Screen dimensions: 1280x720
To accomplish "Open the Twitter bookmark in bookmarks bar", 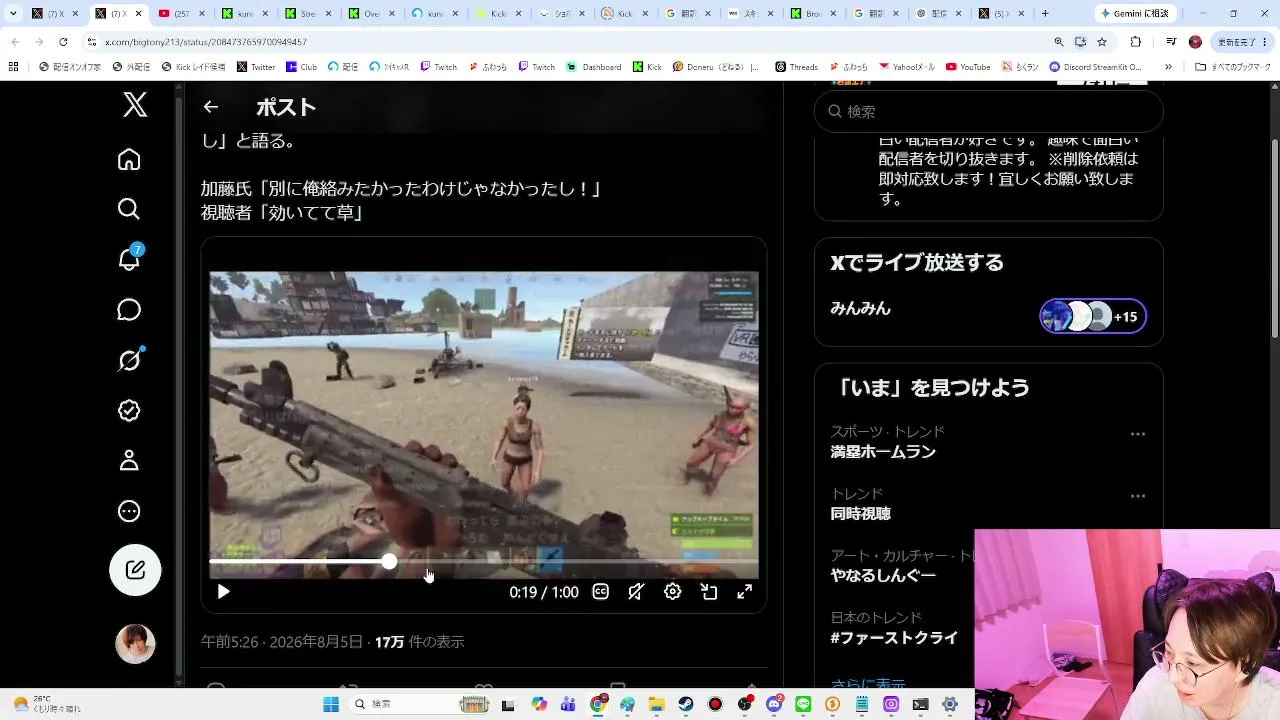I will point(256,67).
